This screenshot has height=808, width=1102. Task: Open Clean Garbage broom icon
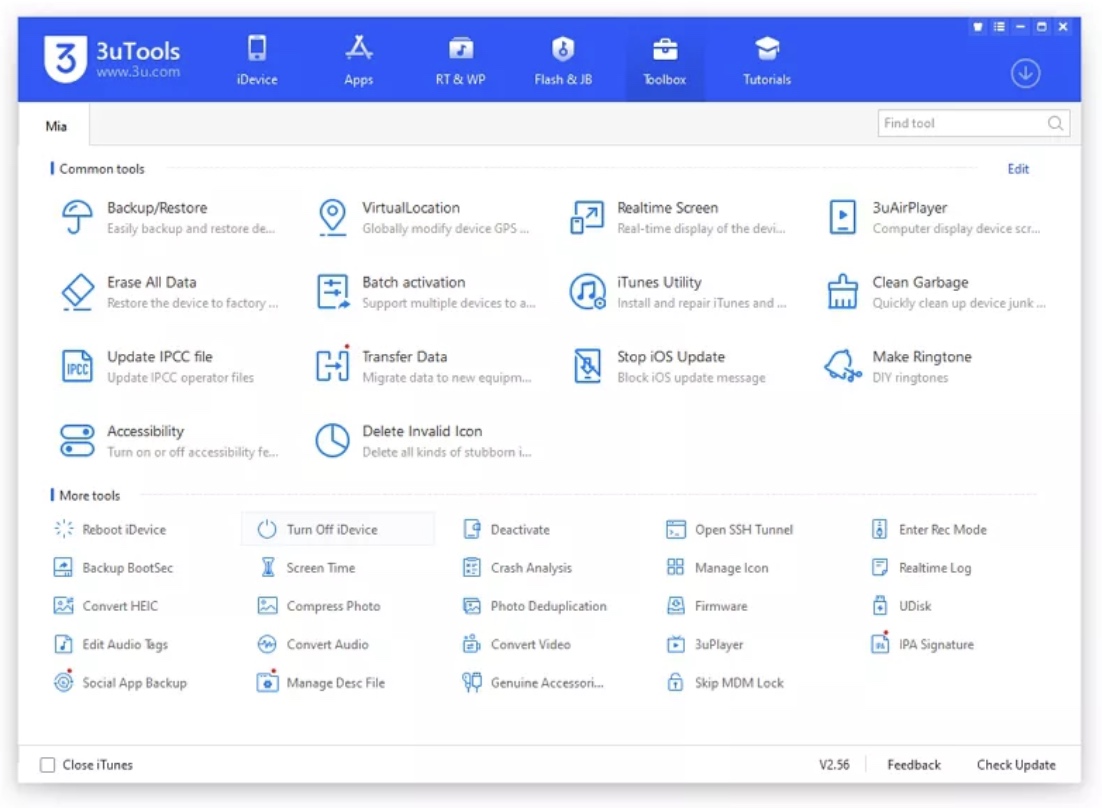pyautogui.click(x=842, y=292)
